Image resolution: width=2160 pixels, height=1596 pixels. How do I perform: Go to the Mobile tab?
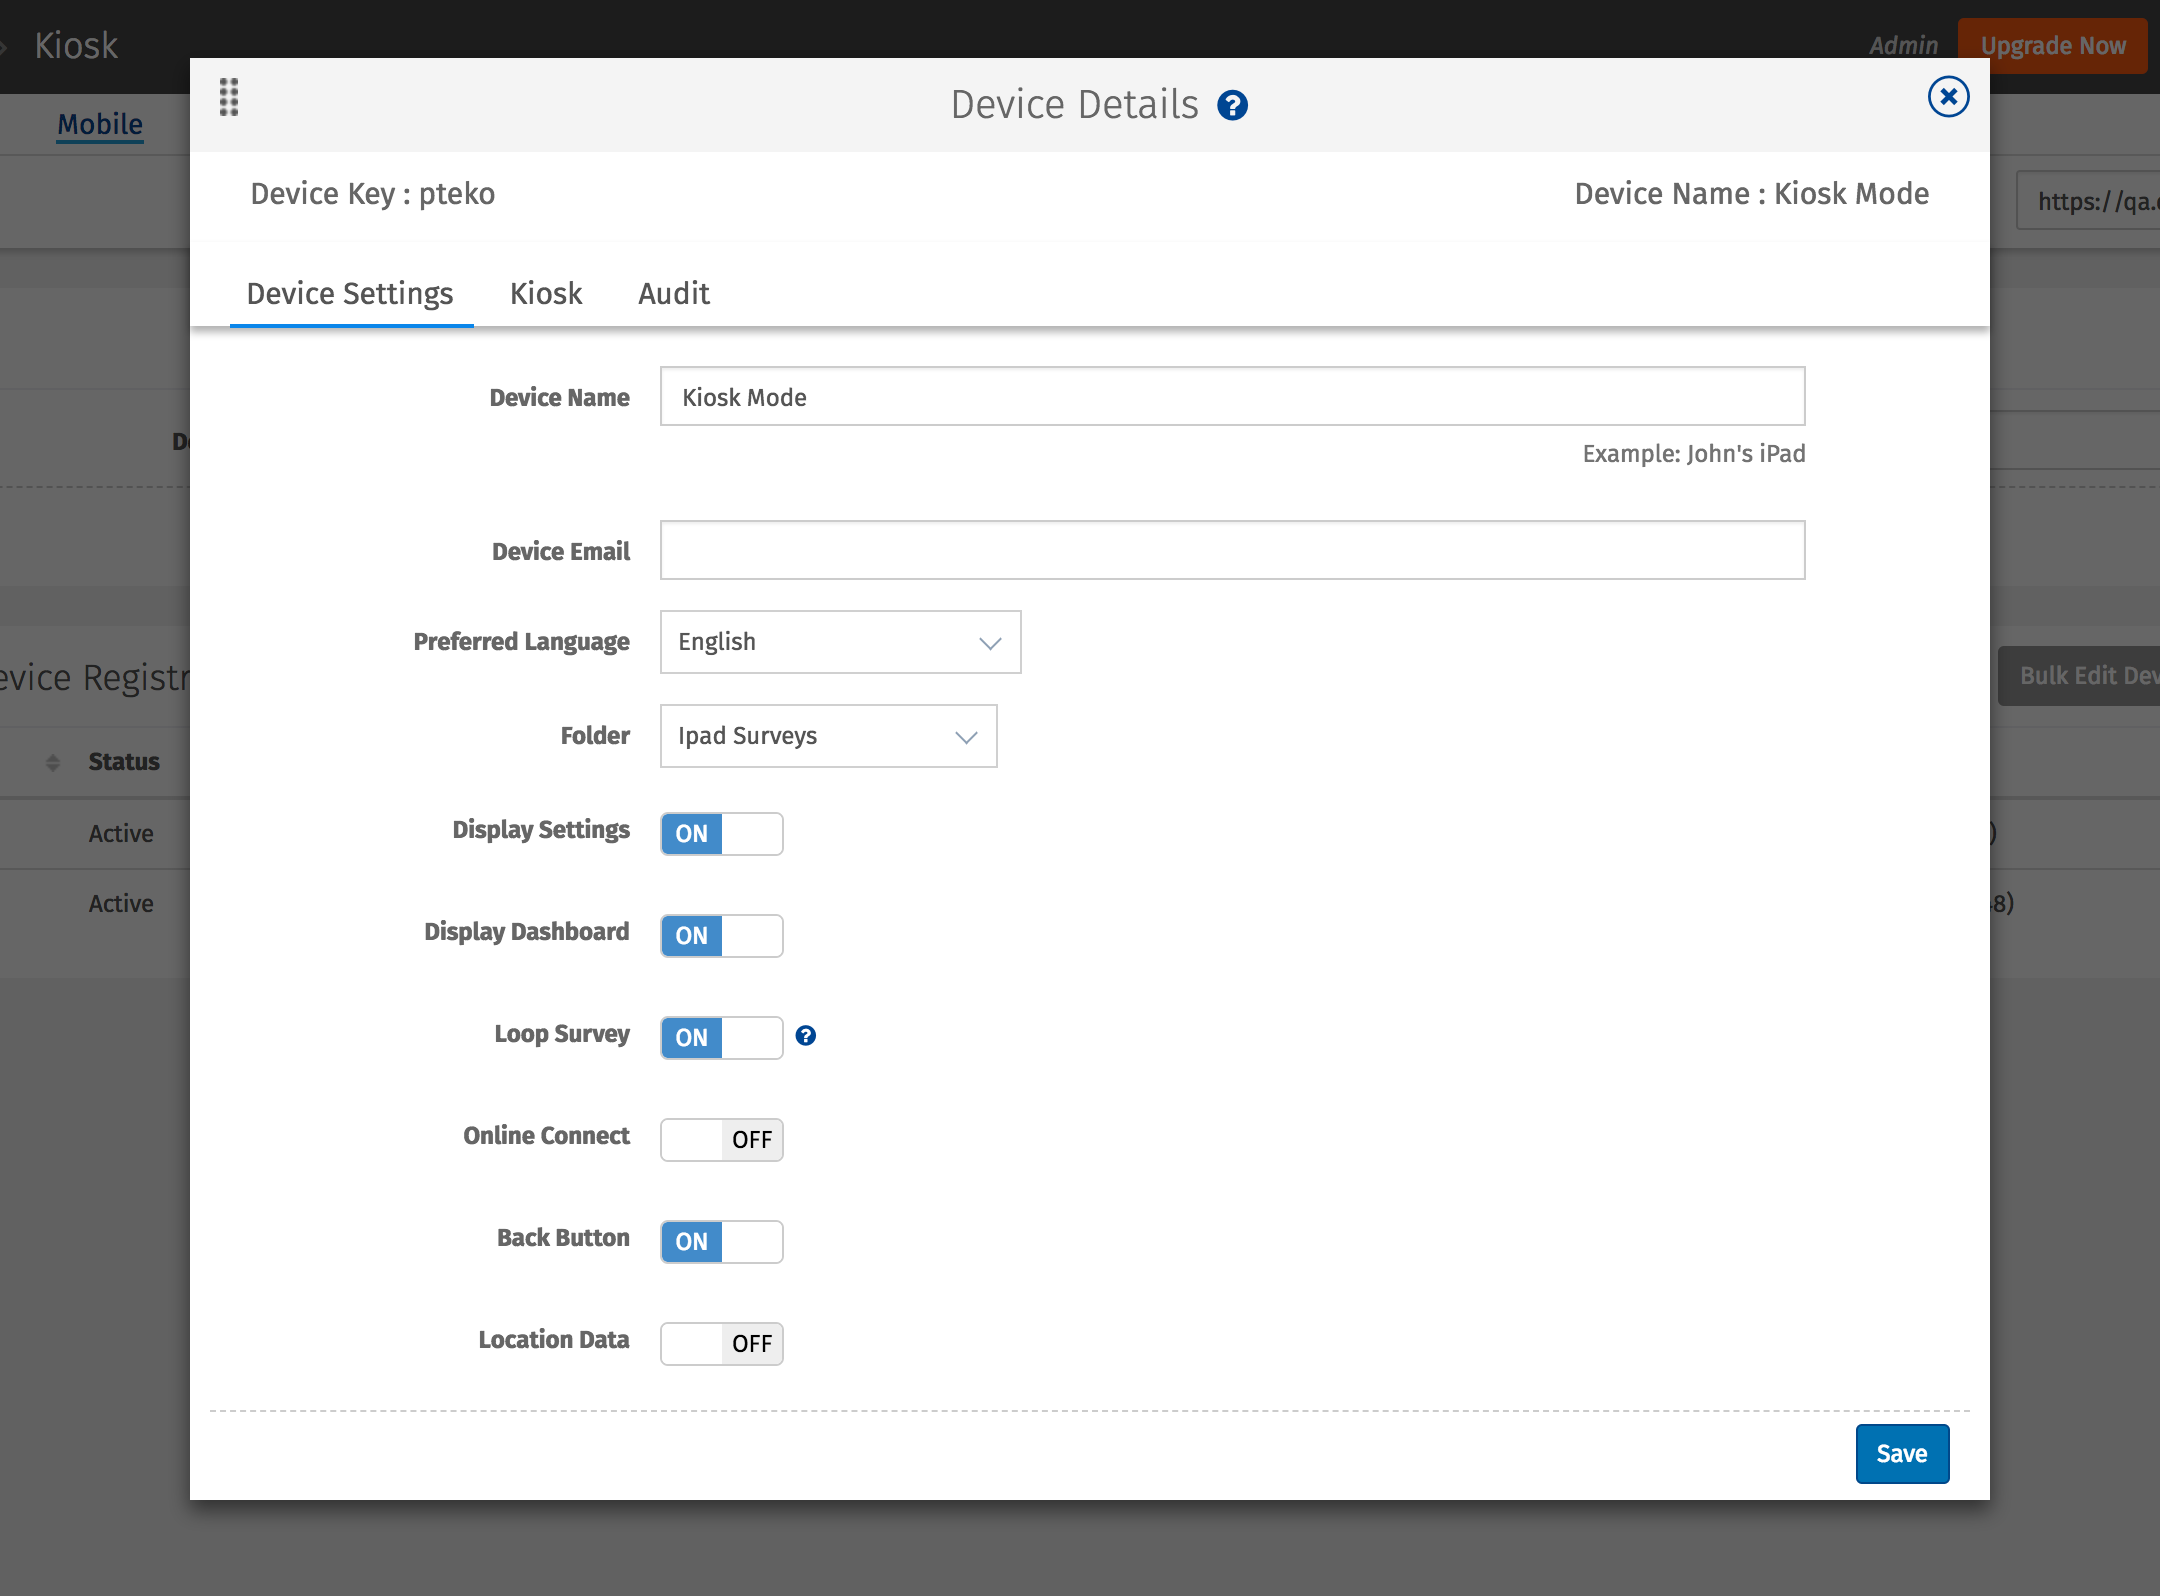click(99, 124)
